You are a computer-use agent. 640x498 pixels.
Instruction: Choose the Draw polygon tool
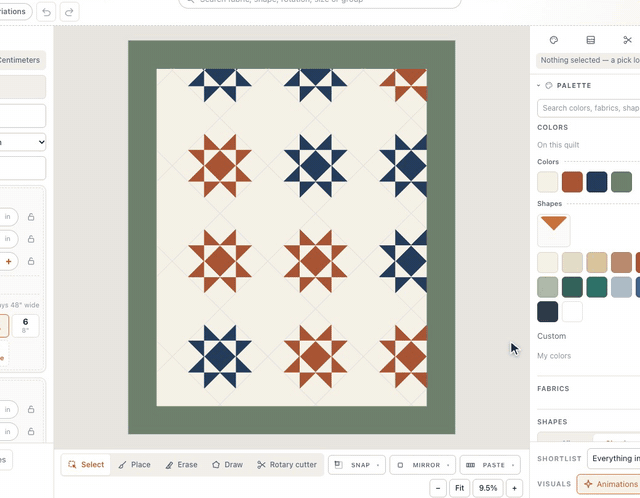[x=227, y=465]
